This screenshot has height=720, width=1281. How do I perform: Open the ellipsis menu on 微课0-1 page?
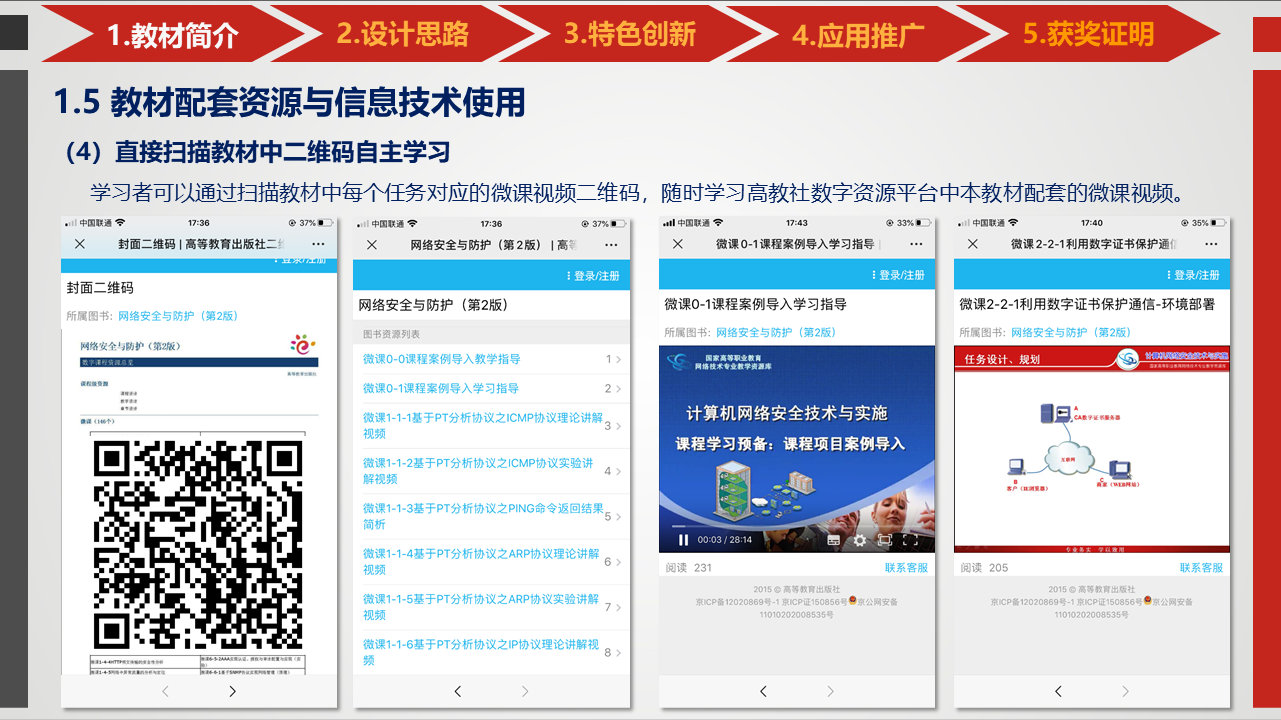click(x=915, y=244)
